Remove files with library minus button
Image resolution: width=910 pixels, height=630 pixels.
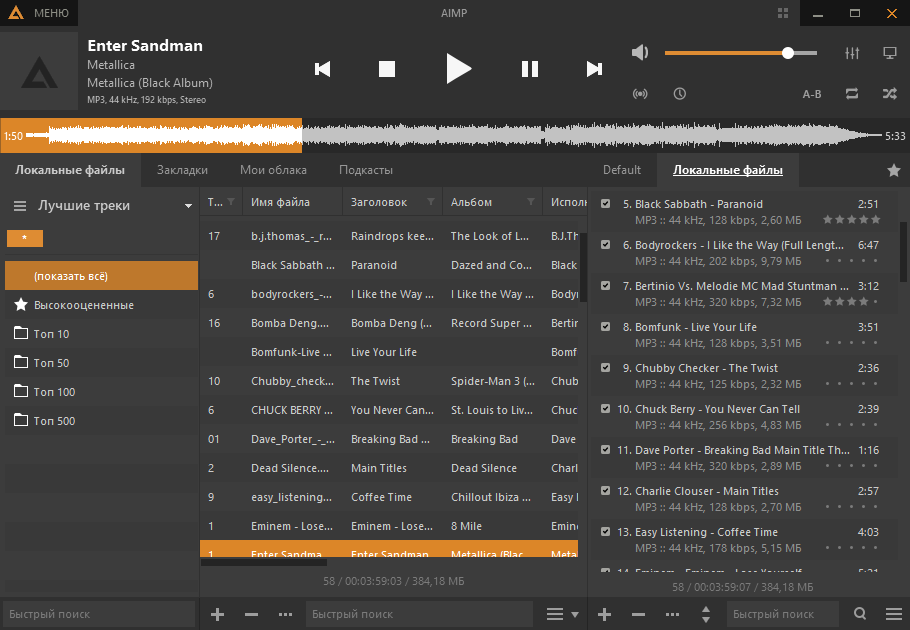tap(251, 614)
